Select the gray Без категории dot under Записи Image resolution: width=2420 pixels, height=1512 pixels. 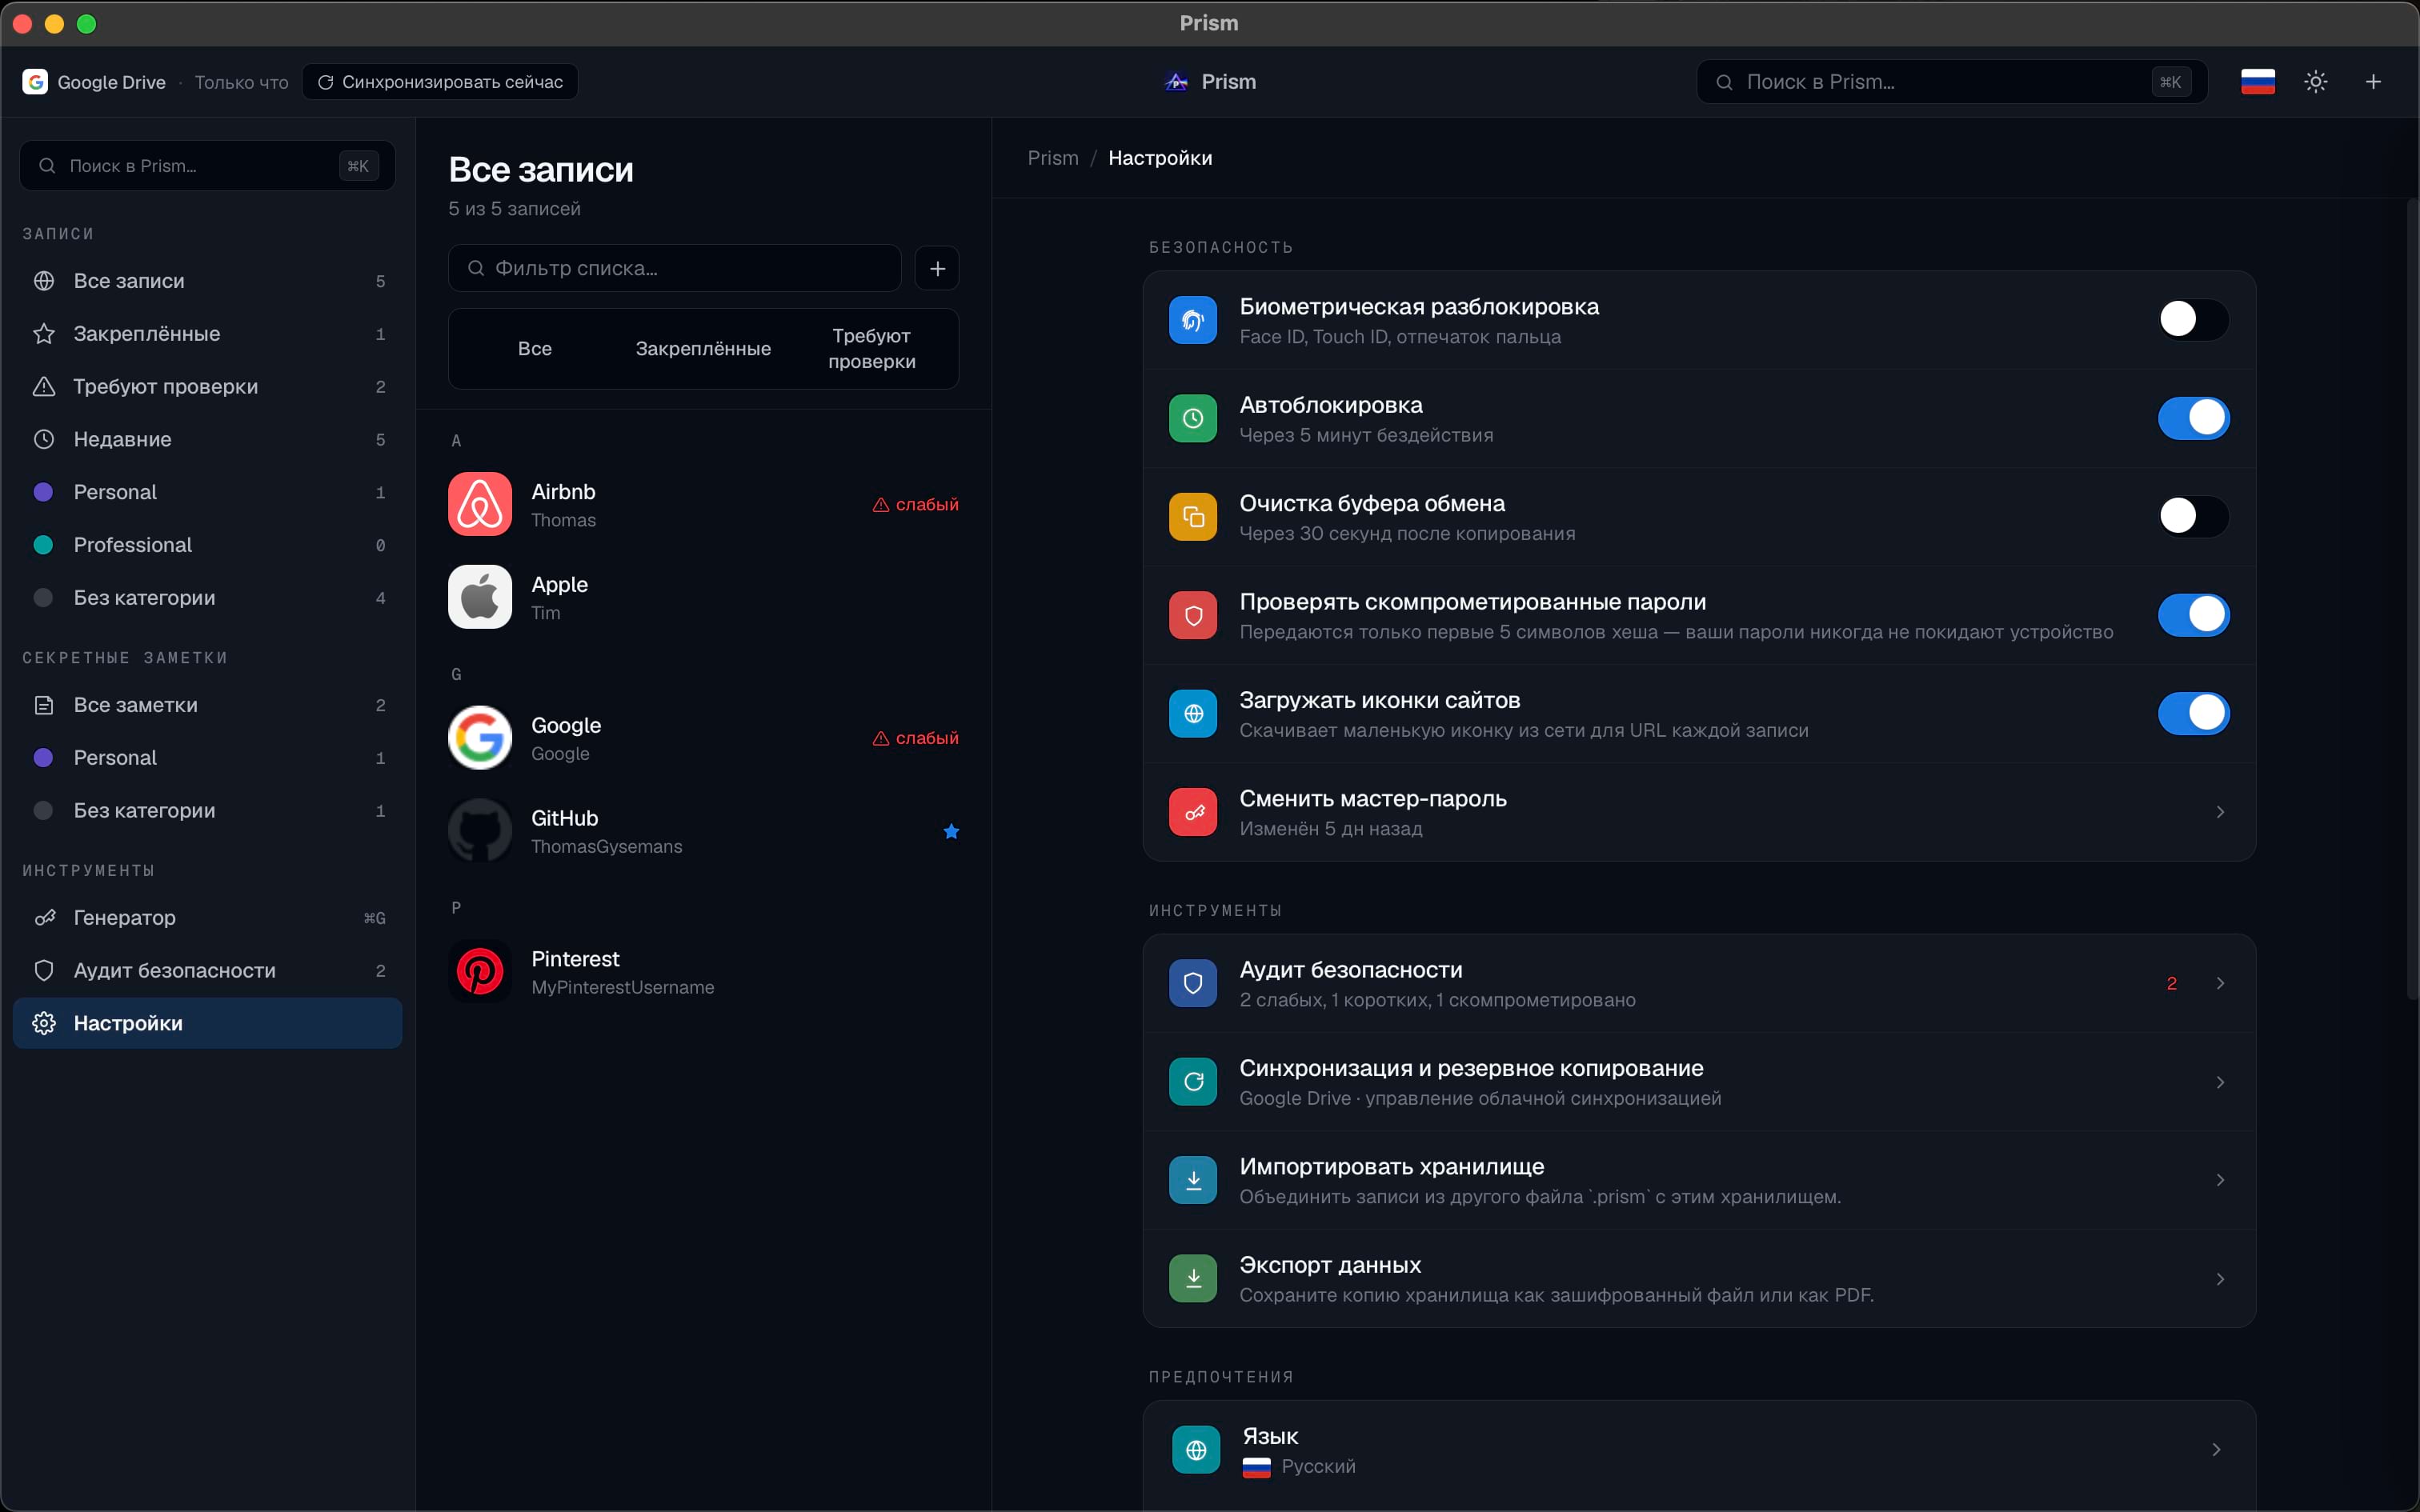coord(43,598)
